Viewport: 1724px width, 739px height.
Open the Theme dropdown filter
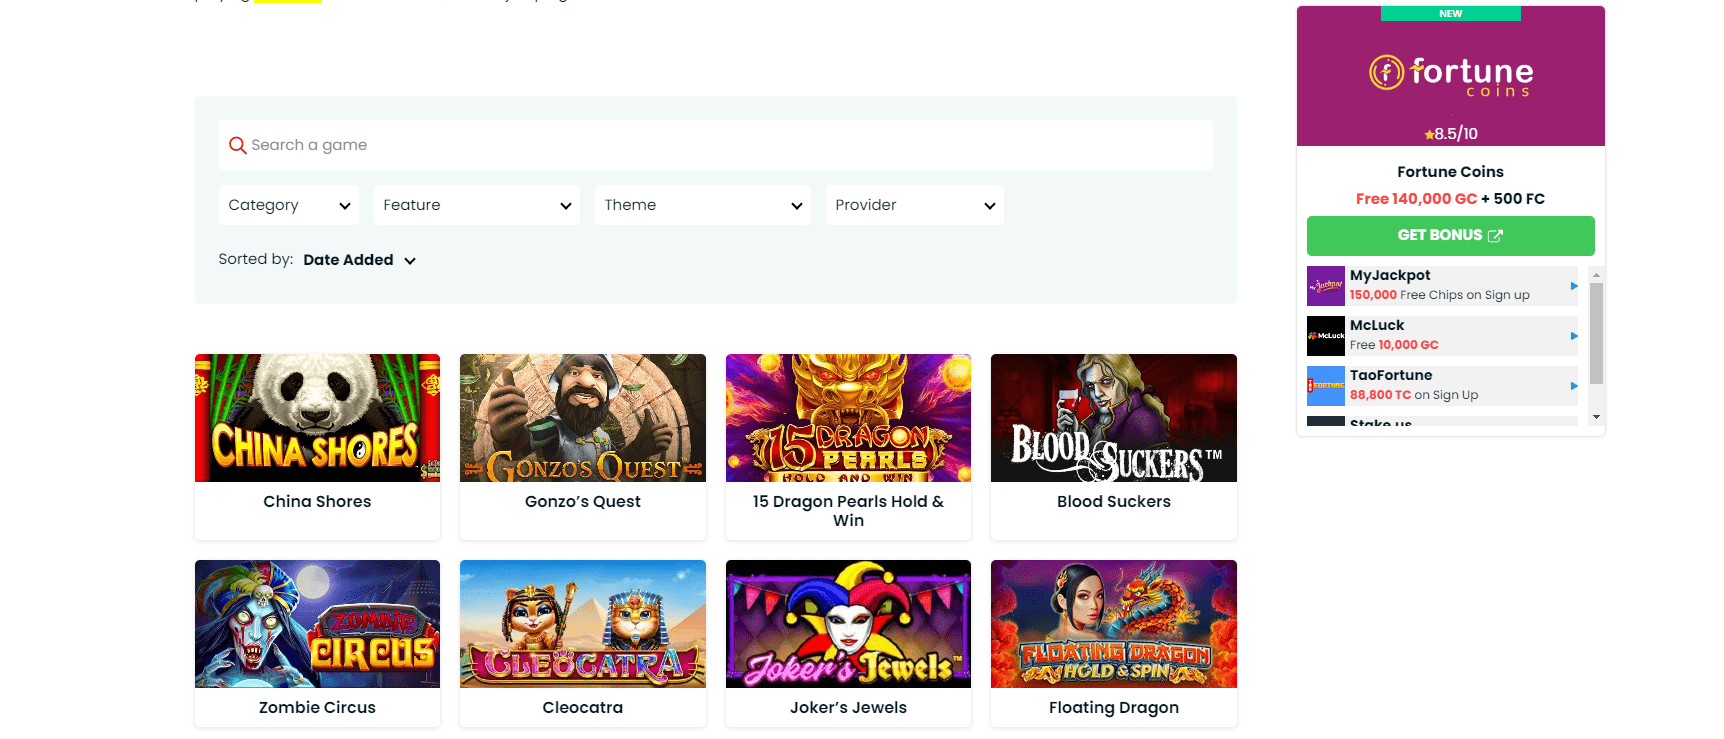pos(702,205)
